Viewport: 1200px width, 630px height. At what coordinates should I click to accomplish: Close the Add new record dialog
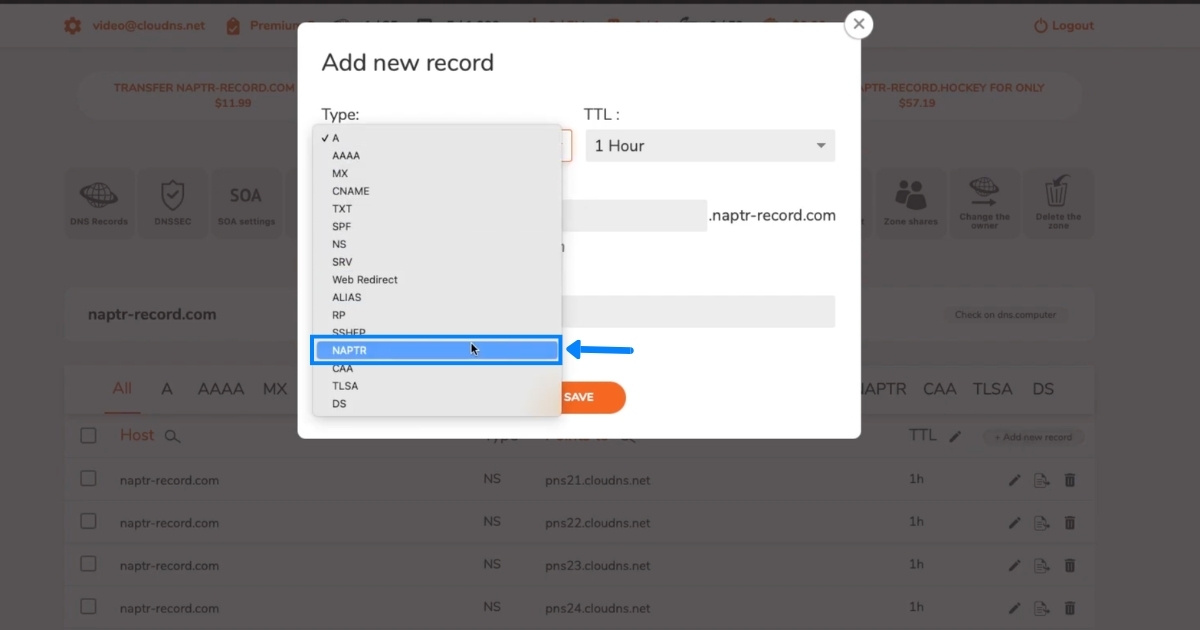click(858, 25)
